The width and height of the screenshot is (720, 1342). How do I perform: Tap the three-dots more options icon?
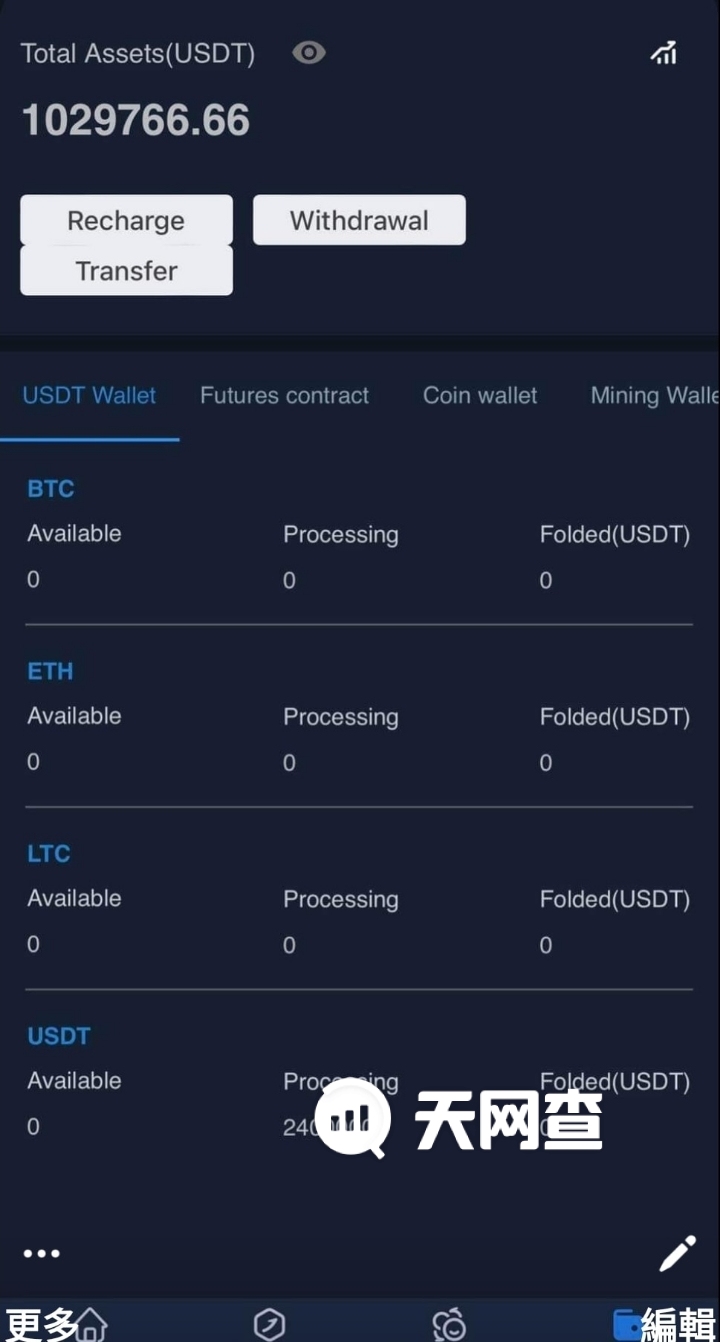tap(42, 1253)
